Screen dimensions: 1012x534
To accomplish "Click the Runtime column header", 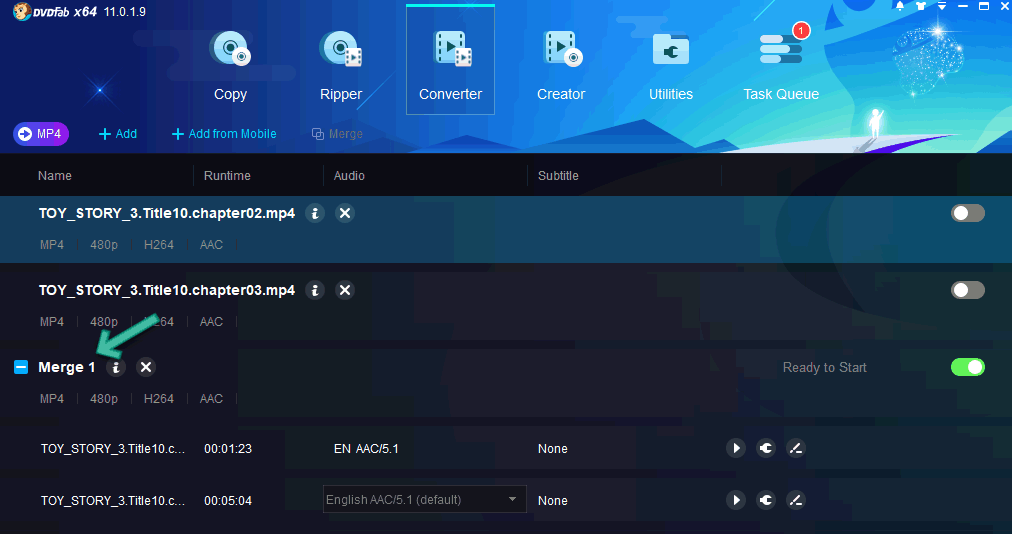I will coord(227,176).
